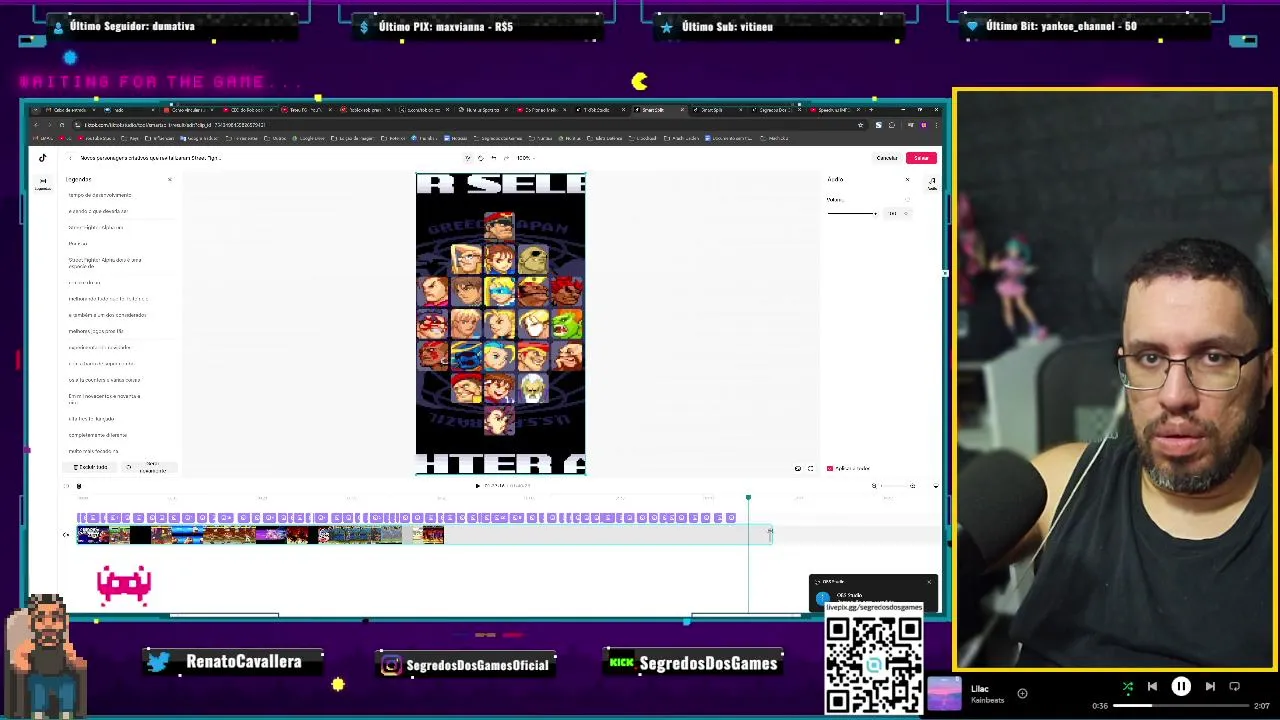Viewport: 1280px width, 720px height.
Task: Click the delete icon above the timeline tracks
Action: tap(79, 486)
